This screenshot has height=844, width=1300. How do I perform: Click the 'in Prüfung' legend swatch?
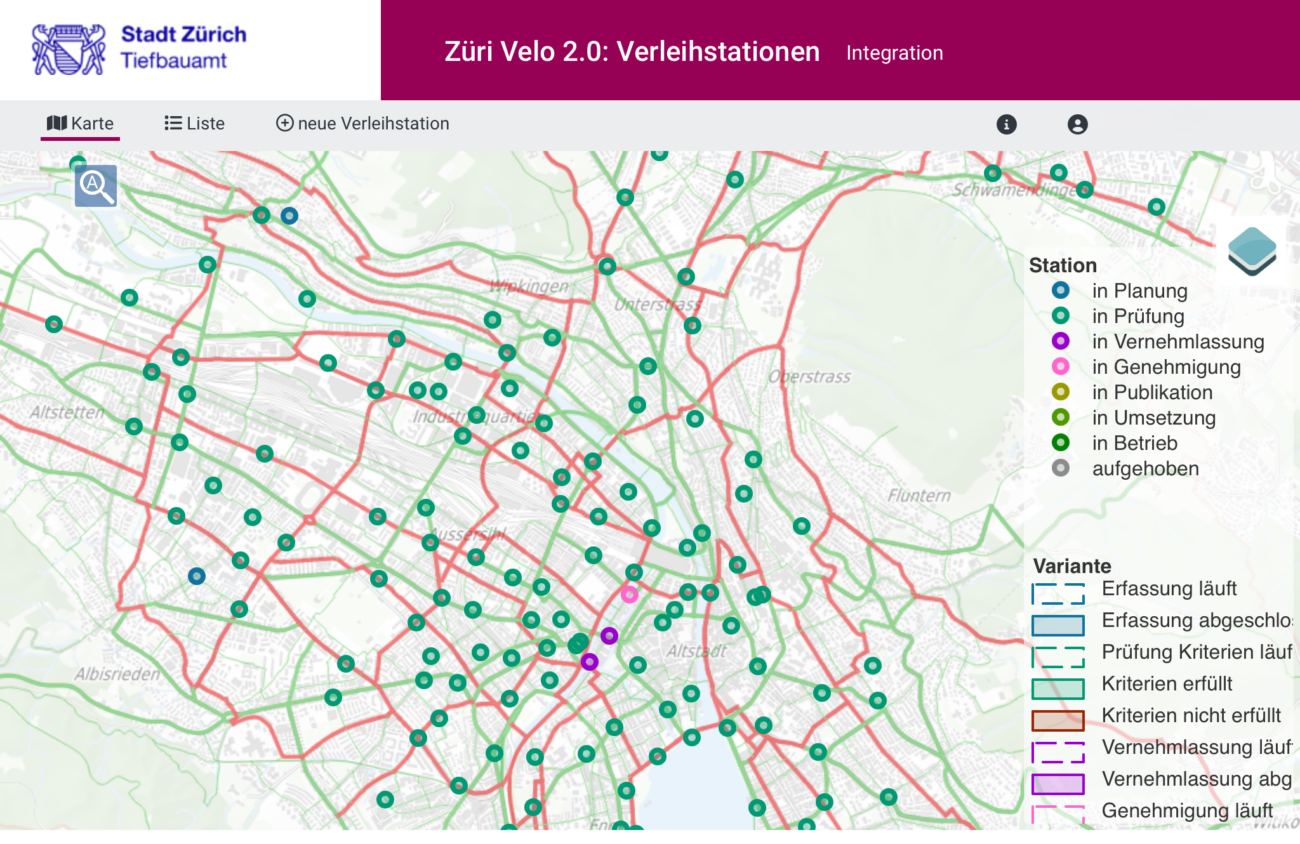(x=1061, y=316)
